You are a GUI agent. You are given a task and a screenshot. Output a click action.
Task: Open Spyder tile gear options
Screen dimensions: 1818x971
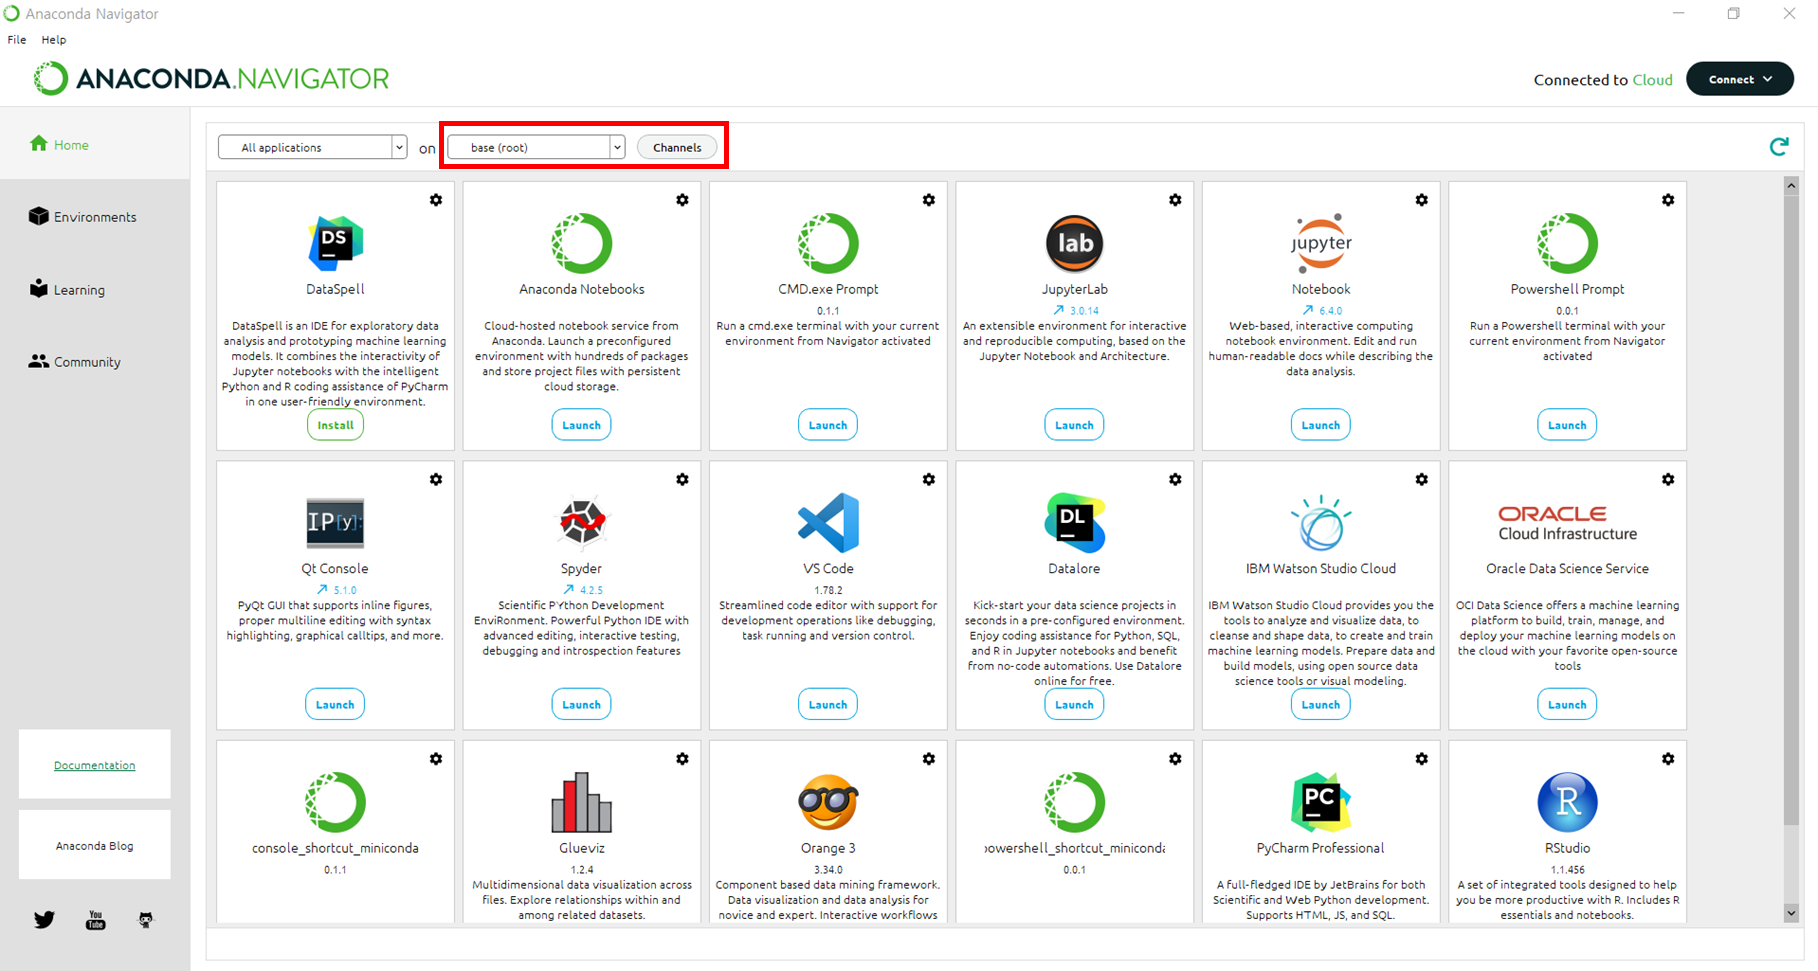click(682, 479)
